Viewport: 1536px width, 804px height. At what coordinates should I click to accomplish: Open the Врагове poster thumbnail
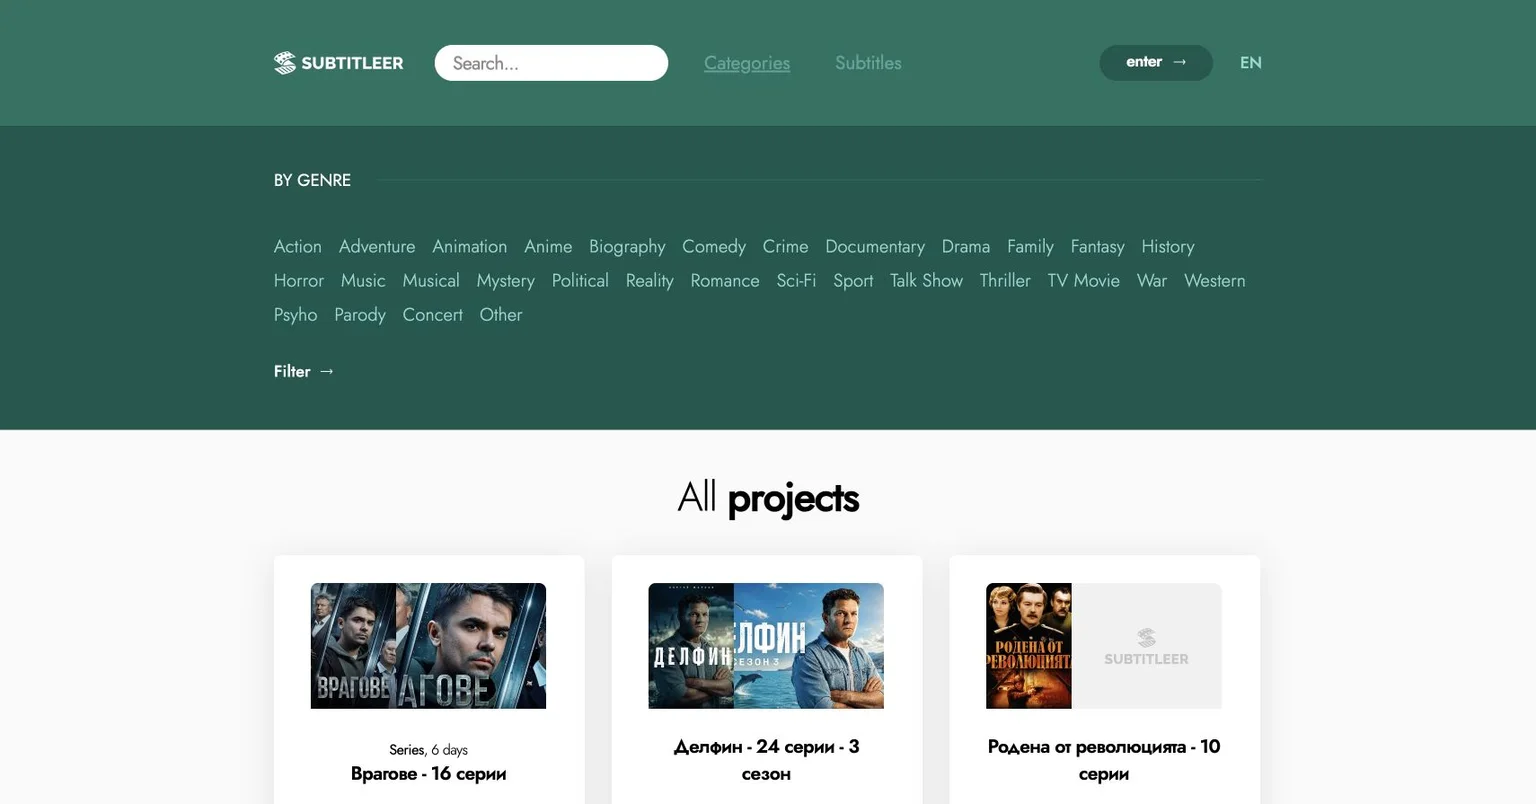(x=428, y=646)
